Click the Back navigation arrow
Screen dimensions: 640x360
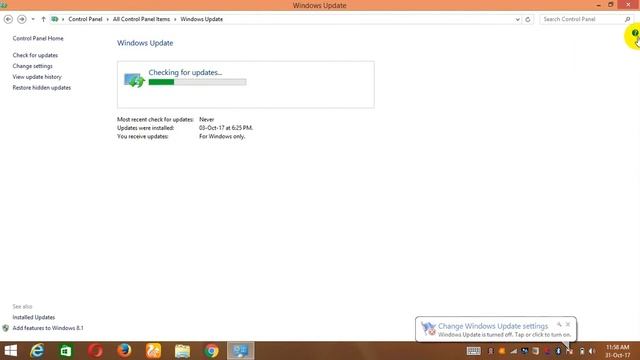click(x=8, y=19)
